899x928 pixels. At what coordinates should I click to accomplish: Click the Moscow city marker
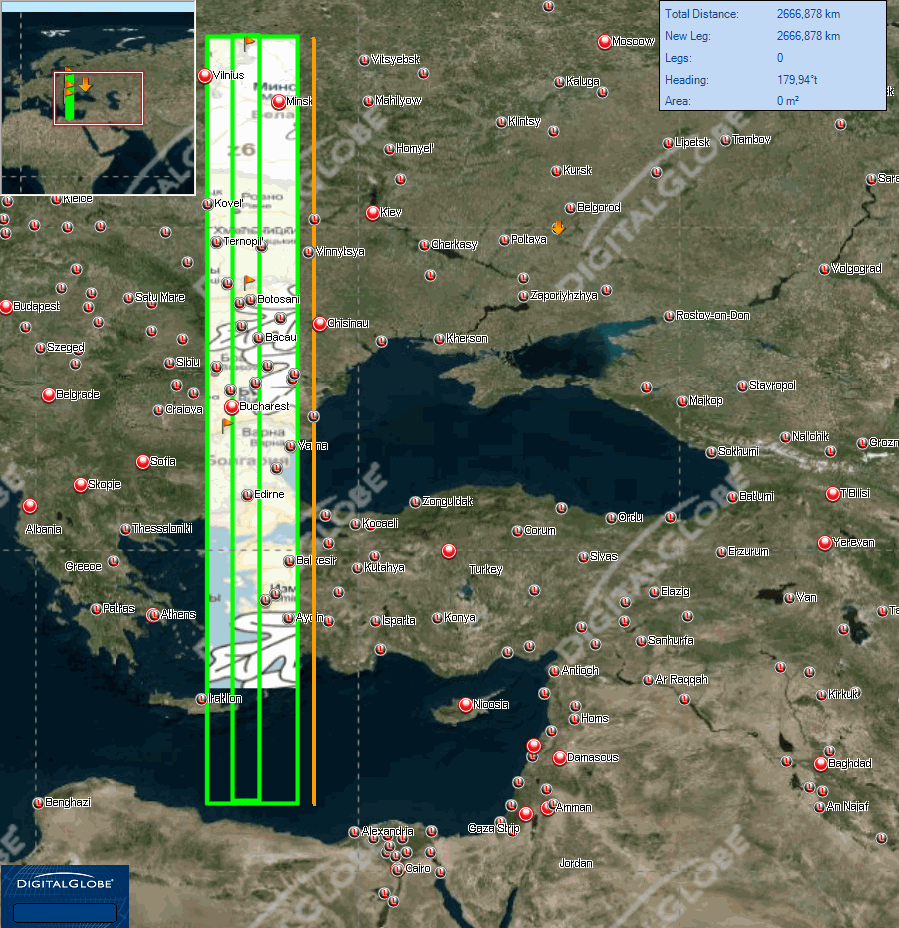pyautogui.click(x=604, y=42)
